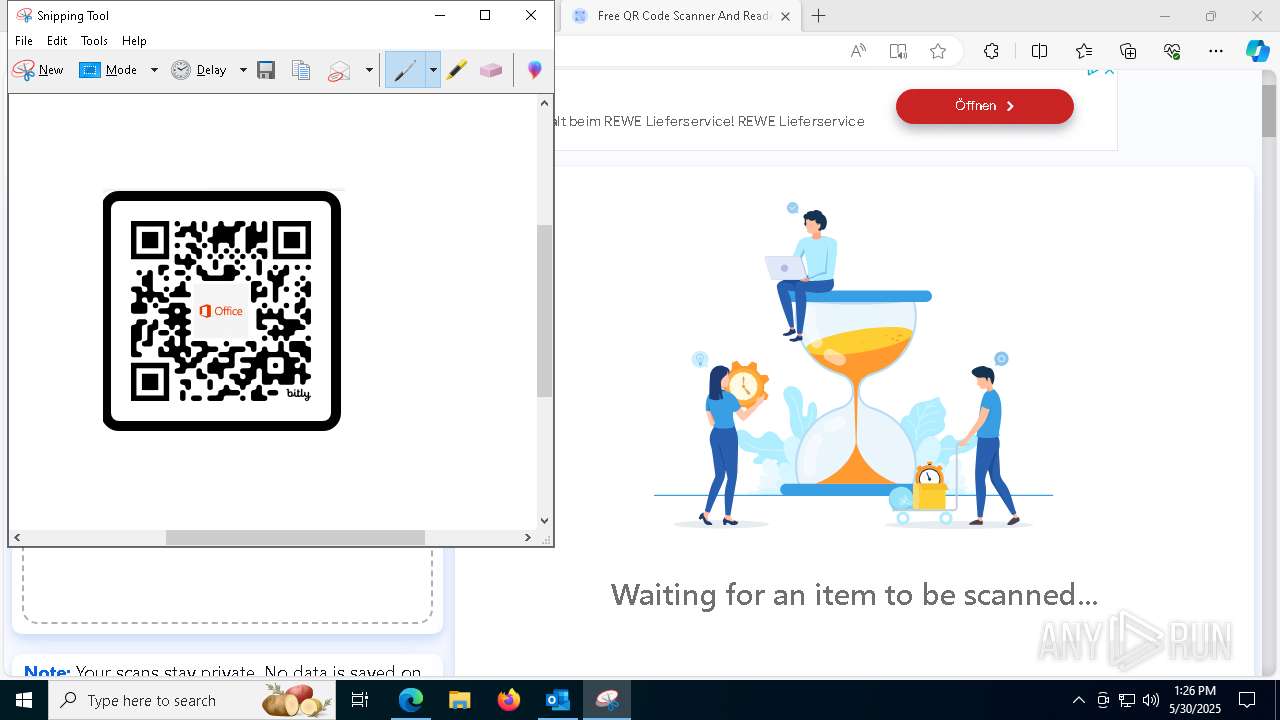The width and height of the screenshot is (1280, 720).
Task: Click the Edge page vertical scrollbar
Action: point(1269,110)
